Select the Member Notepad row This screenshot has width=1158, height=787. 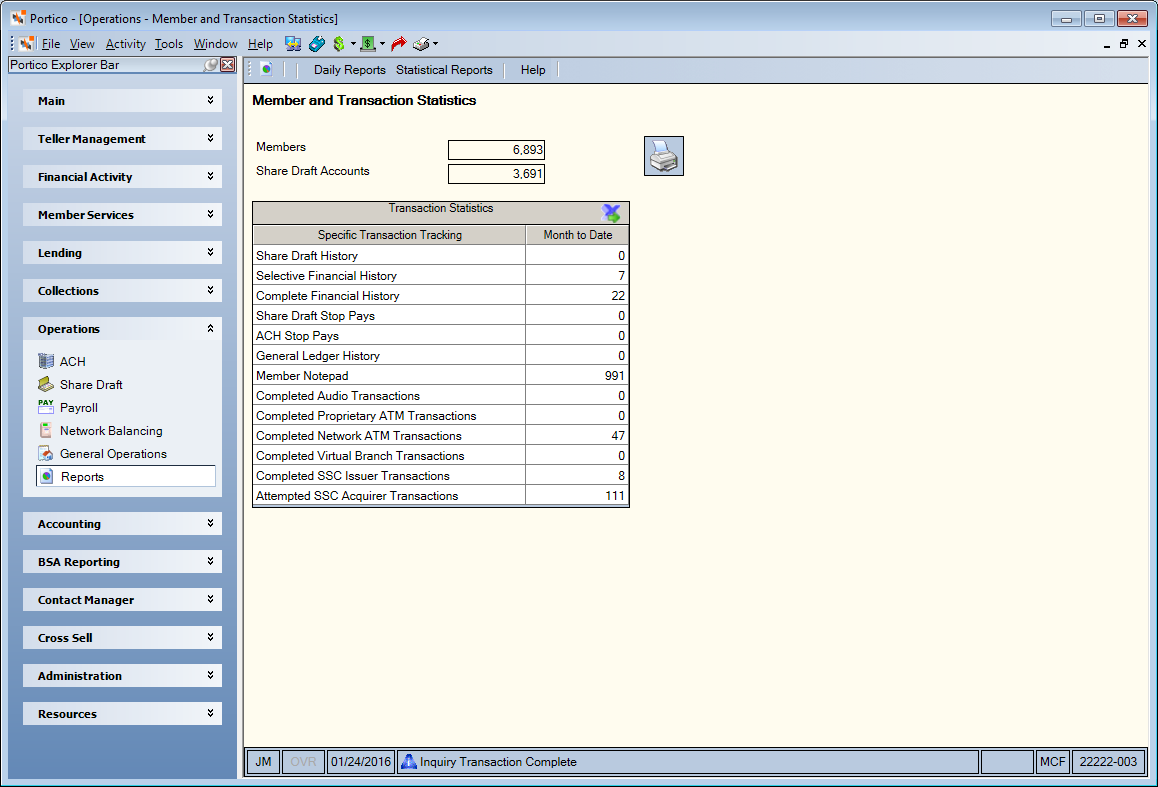click(x=441, y=376)
